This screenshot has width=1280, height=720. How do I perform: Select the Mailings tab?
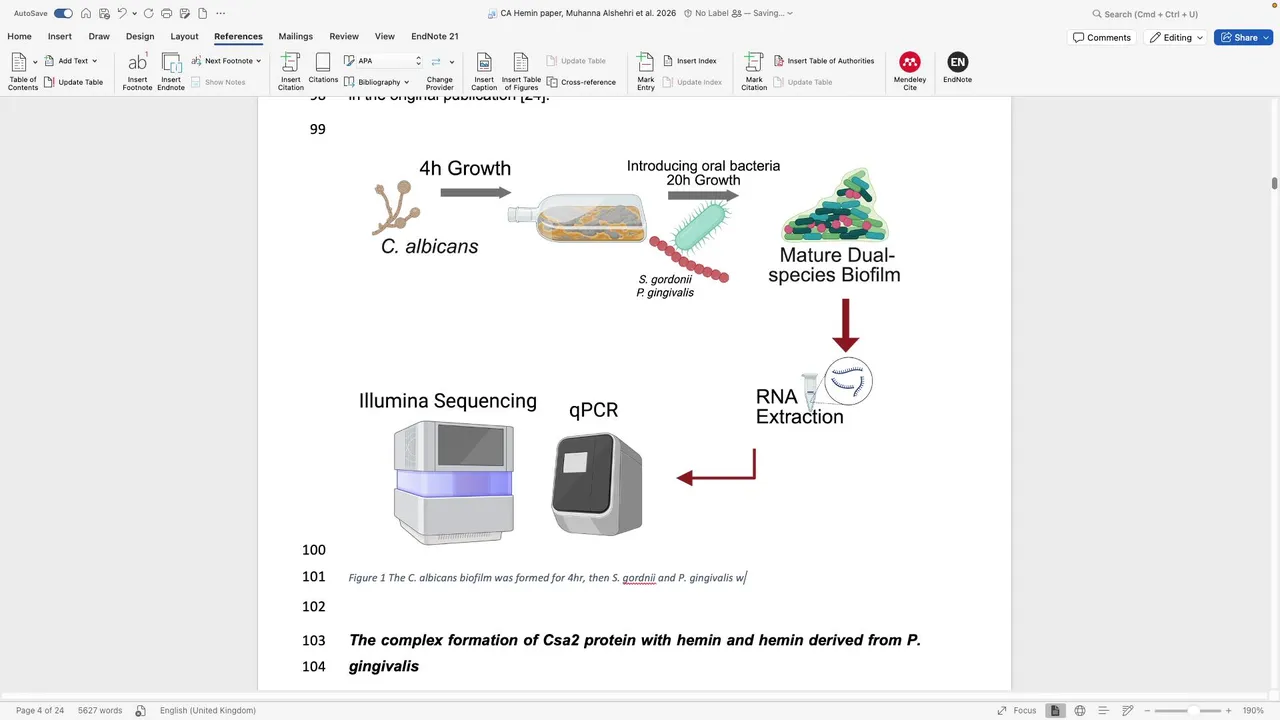(296, 37)
